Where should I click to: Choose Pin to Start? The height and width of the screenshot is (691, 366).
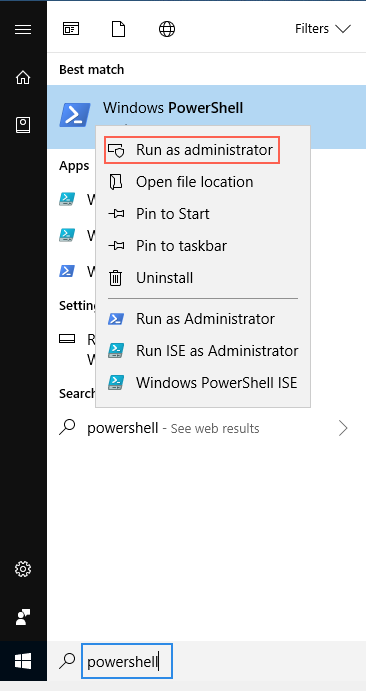(203, 214)
